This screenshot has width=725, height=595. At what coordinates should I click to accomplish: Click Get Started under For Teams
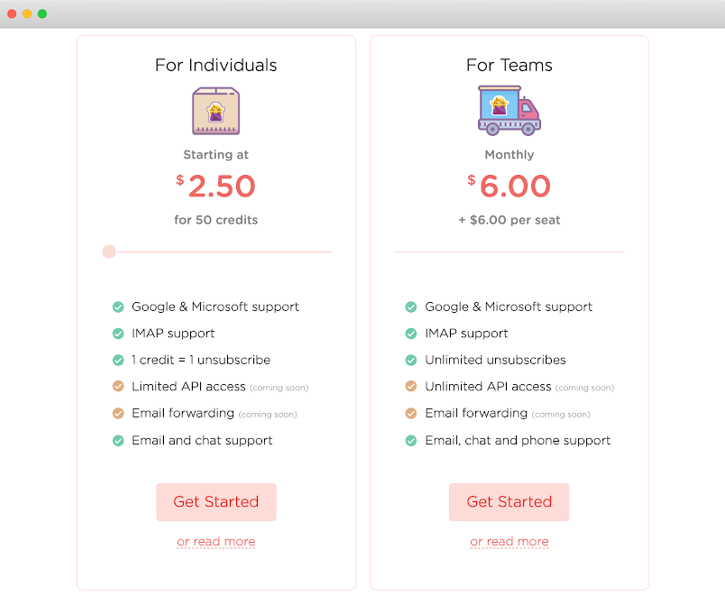pyautogui.click(x=509, y=502)
